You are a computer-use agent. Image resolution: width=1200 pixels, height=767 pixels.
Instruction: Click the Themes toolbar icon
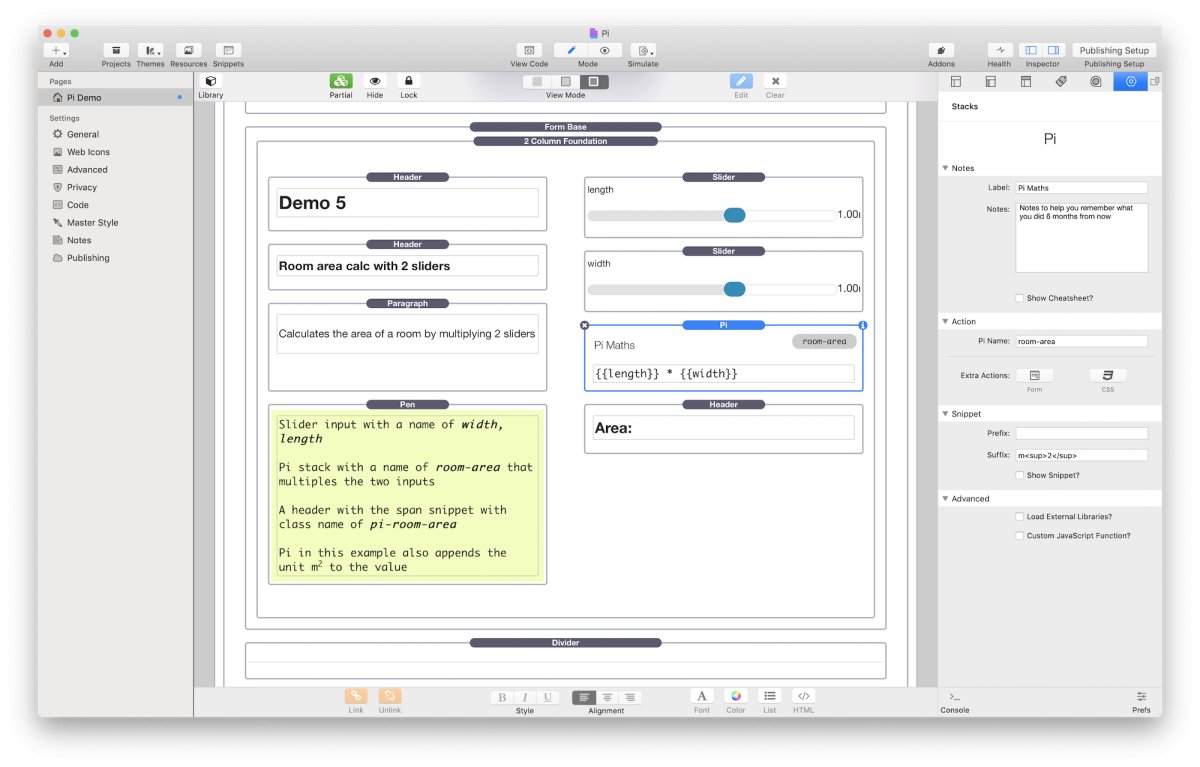pyautogui.click(x=150, y=50)
